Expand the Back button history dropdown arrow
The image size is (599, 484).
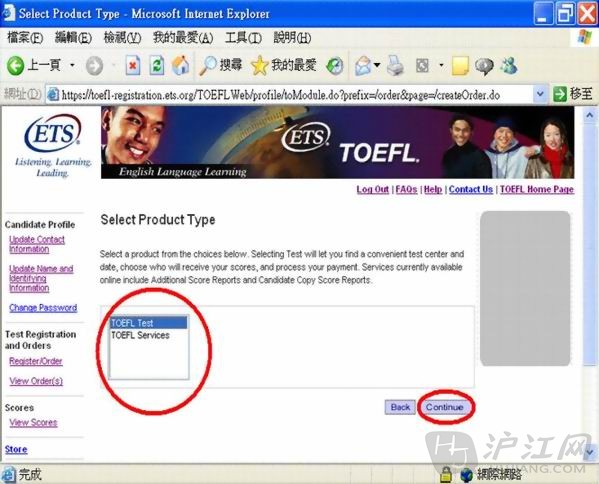click(x=72, y=65)
